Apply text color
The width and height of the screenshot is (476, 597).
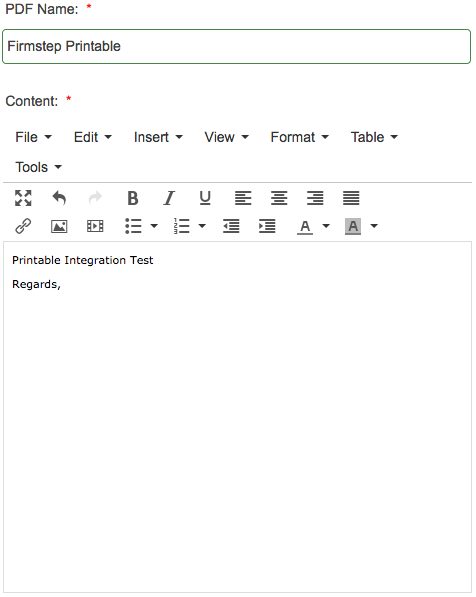[305, 227]
